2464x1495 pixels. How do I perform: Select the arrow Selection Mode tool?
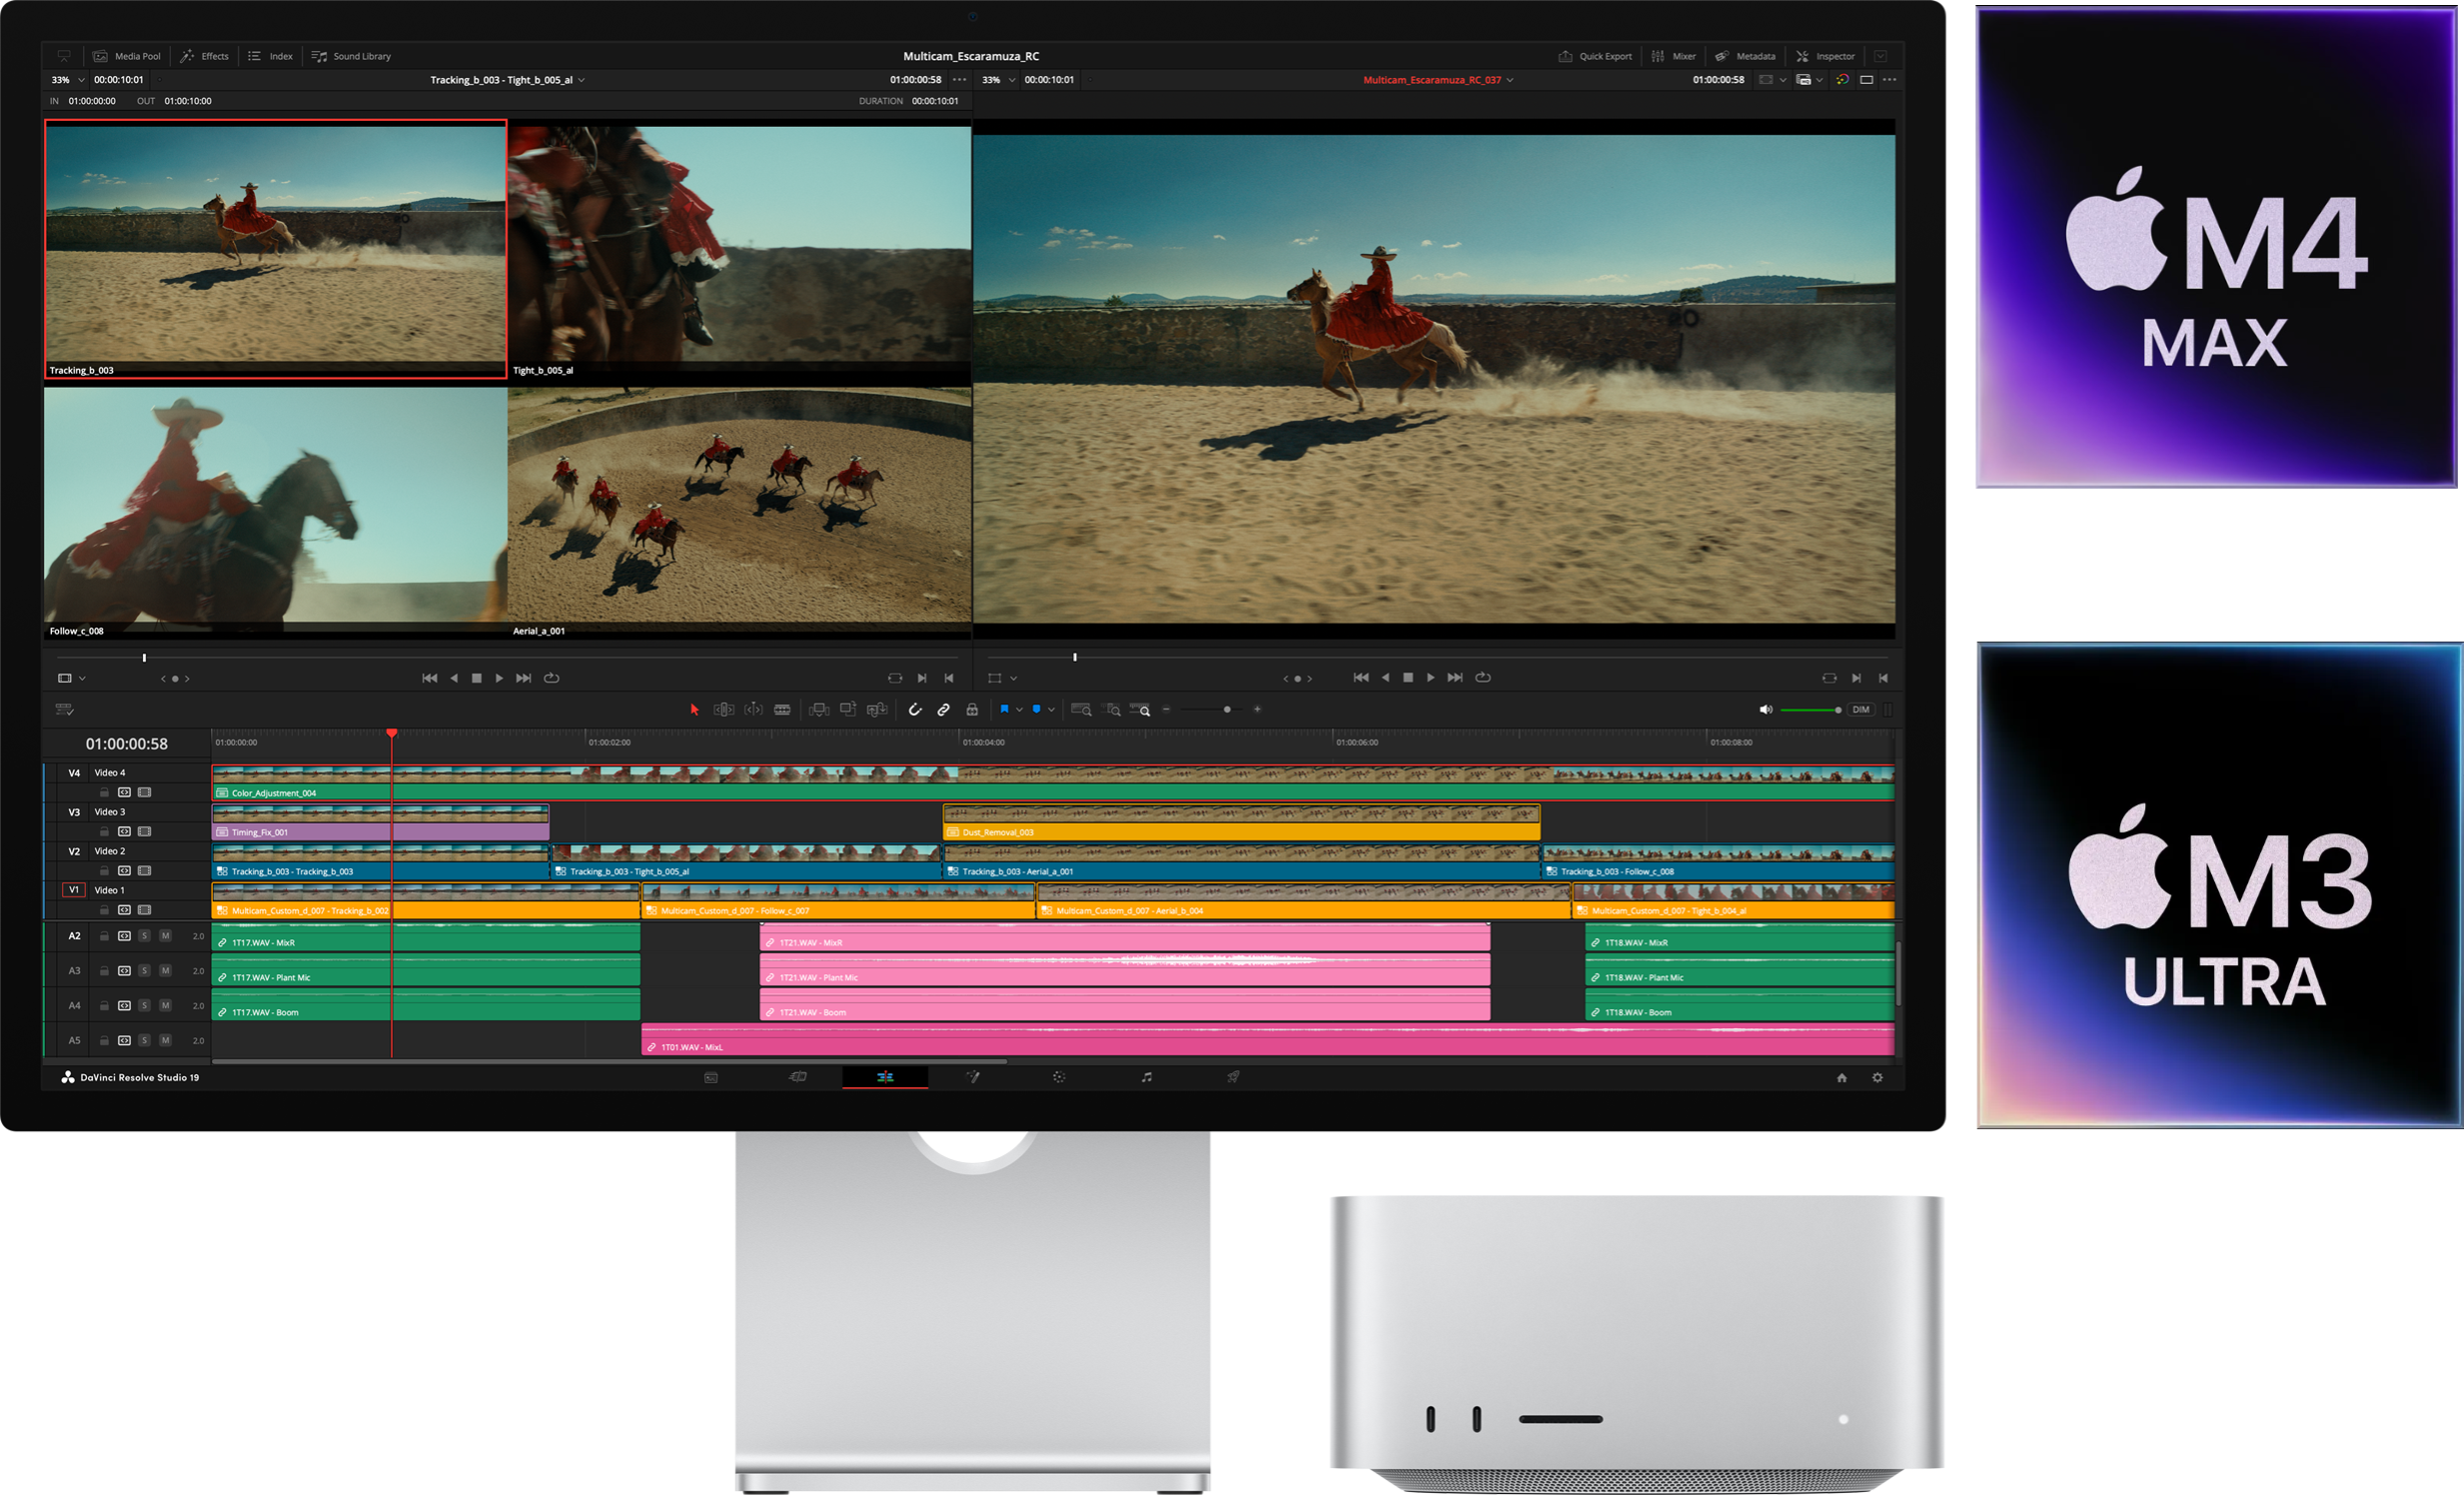[694, 710]
